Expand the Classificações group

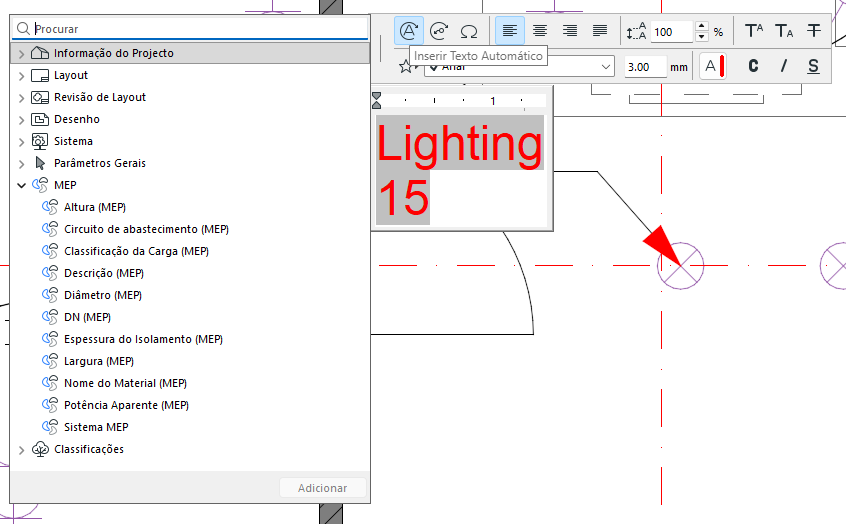(x=21, y=450)
